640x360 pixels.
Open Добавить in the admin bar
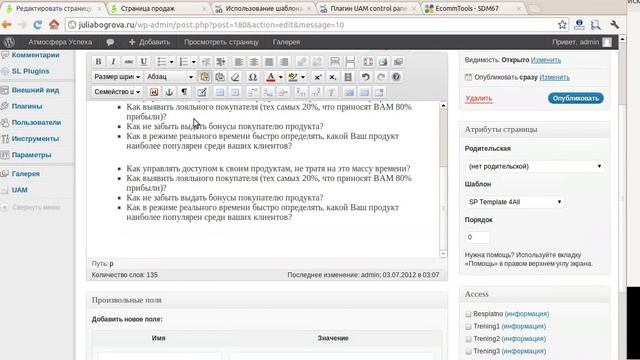(149, 42)
